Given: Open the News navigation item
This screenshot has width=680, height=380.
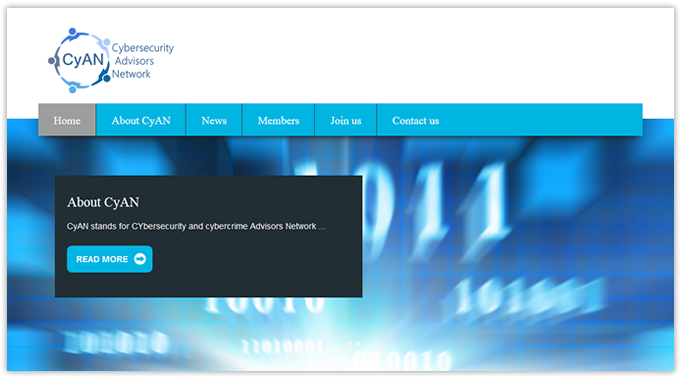Looking at the screenshot, I should click(214, 120).
